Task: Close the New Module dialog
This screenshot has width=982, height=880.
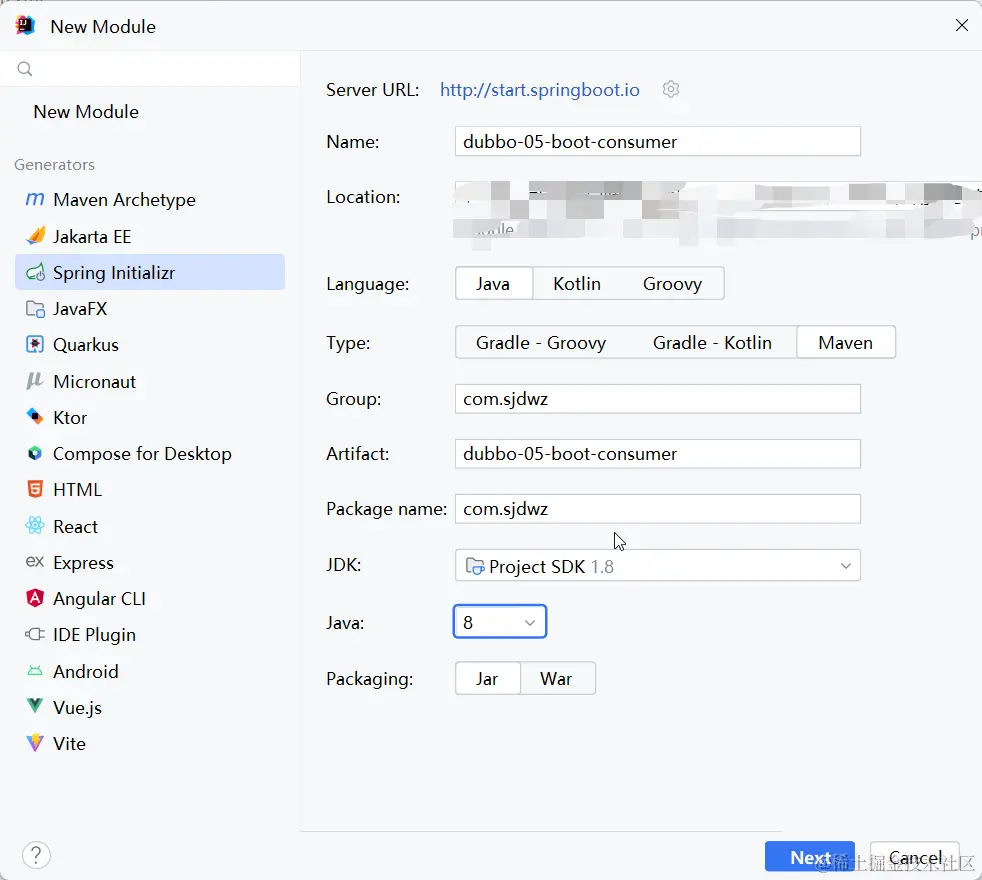Action: [x=962, y=25]
